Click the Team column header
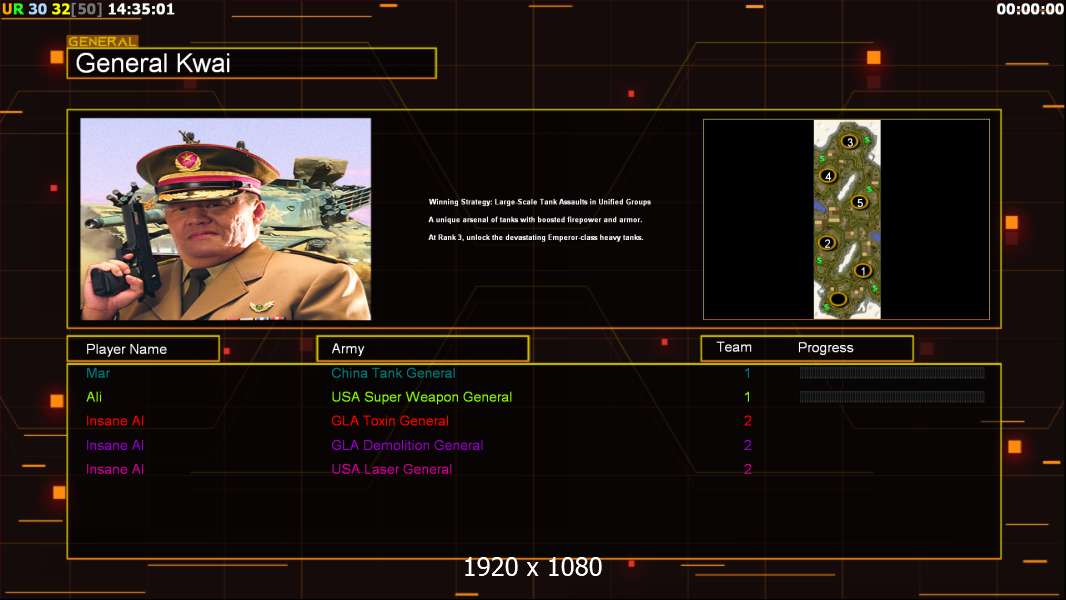Viewport: 1066px width, 600px height. (734, 347)
